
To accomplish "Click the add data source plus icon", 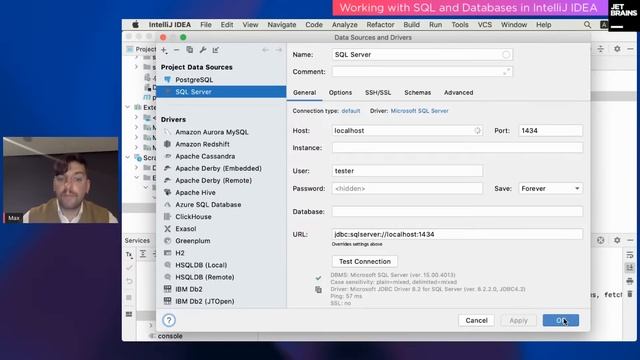I will click(164, 50).
